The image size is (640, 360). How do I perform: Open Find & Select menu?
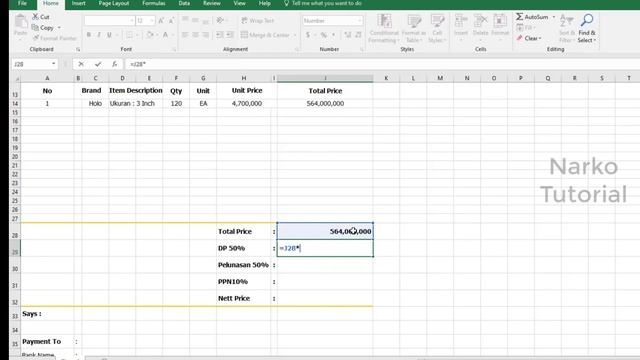point(587,28)
